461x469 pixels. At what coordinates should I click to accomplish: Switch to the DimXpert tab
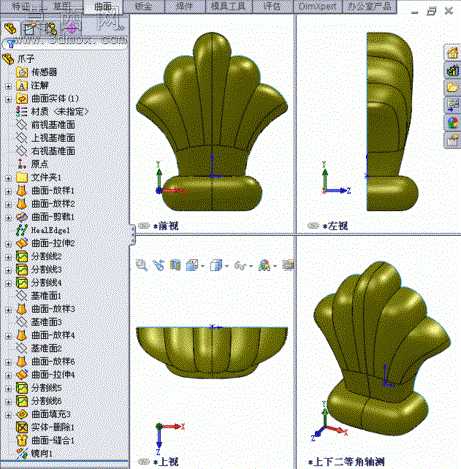point(317,6)
